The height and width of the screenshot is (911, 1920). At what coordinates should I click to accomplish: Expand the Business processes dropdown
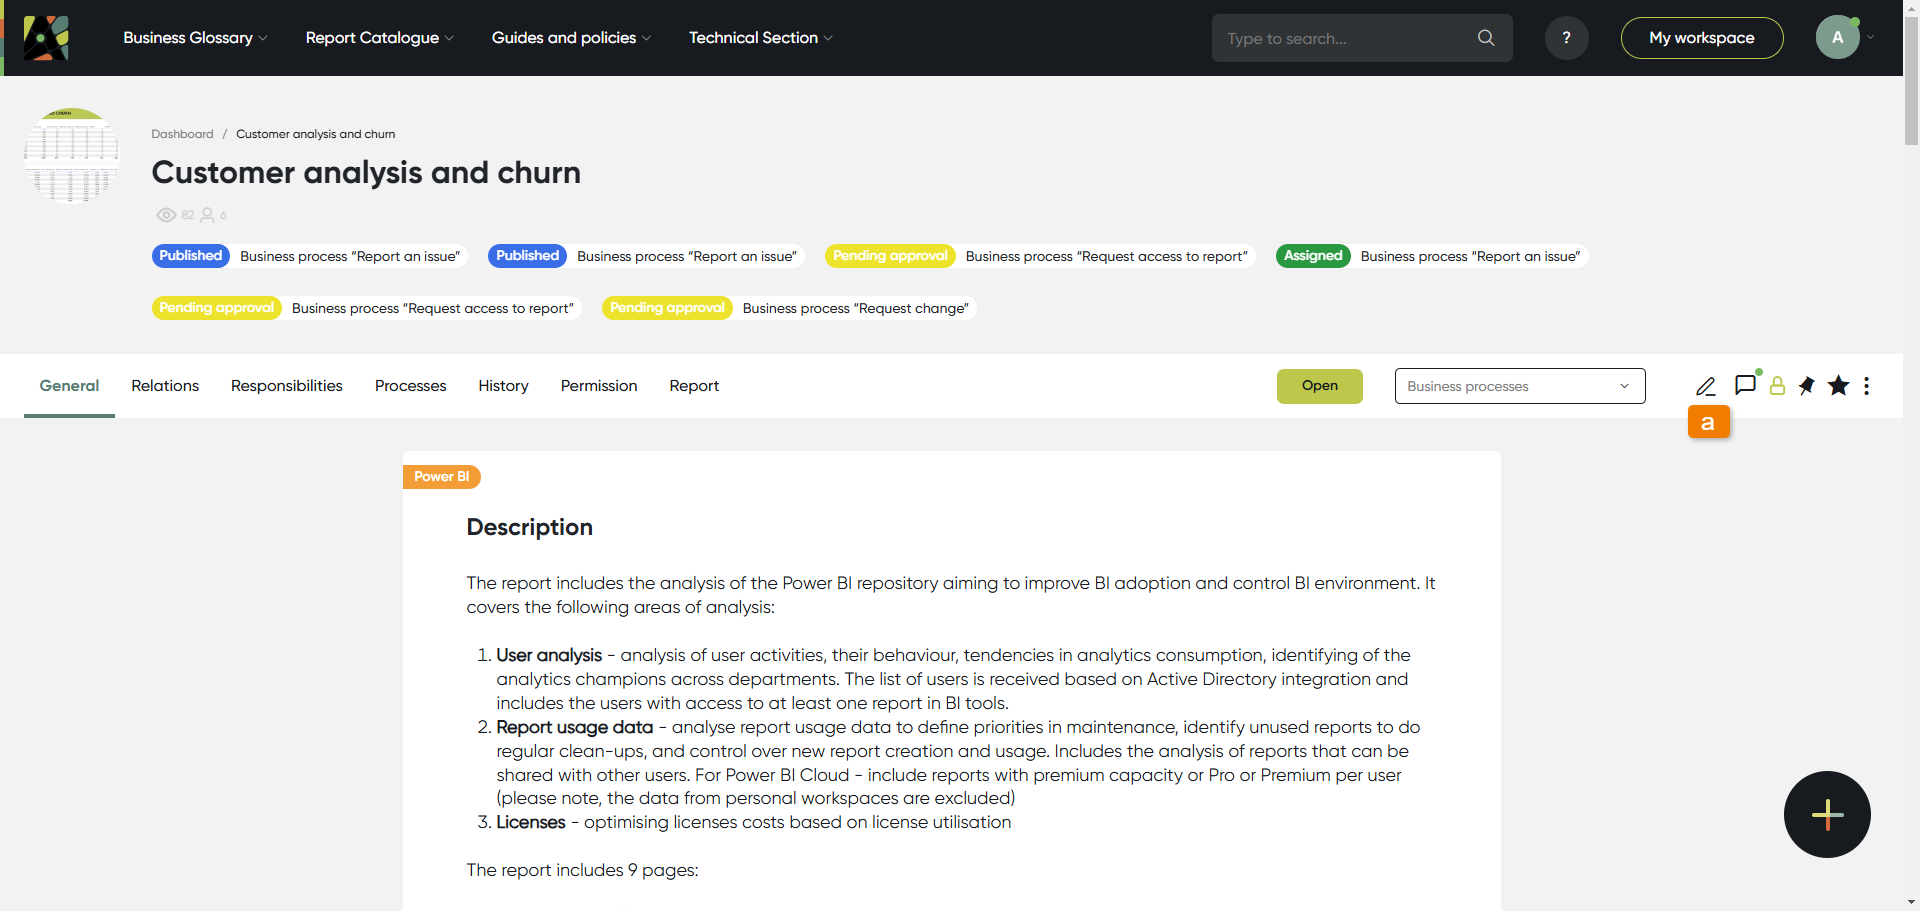[x=1519, y=386]
